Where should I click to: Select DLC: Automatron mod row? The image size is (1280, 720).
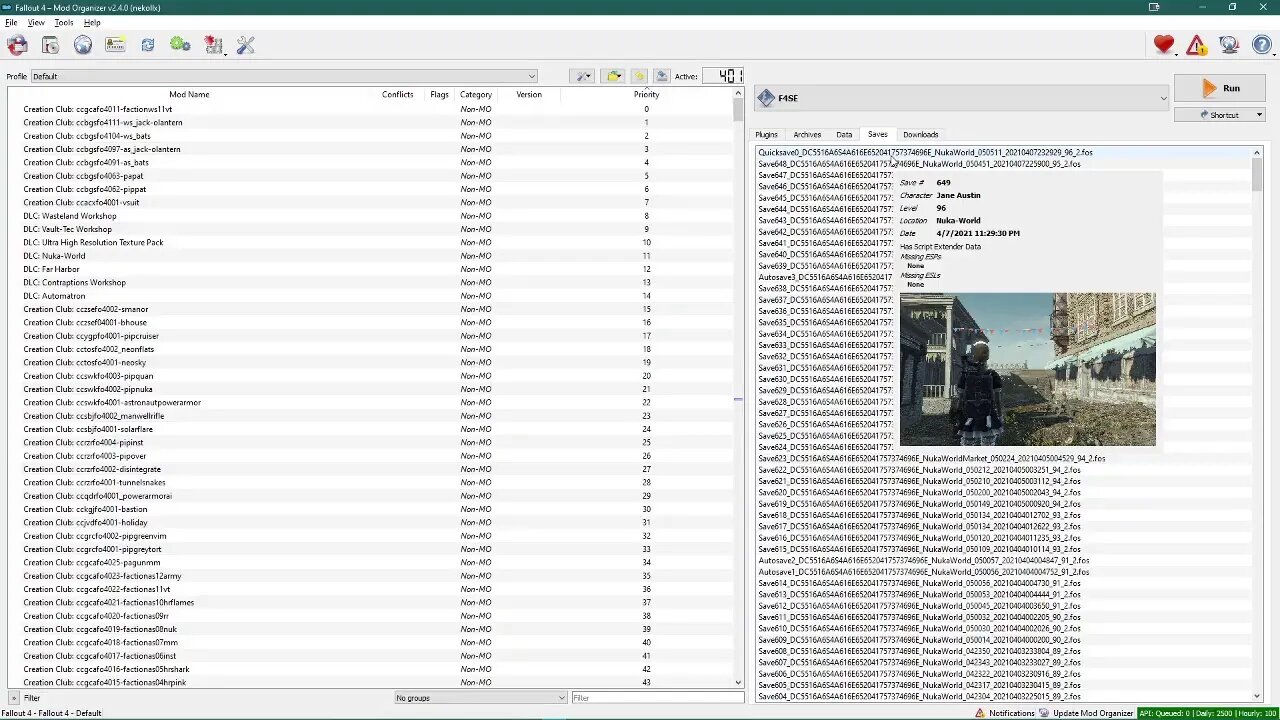[370, 296]
